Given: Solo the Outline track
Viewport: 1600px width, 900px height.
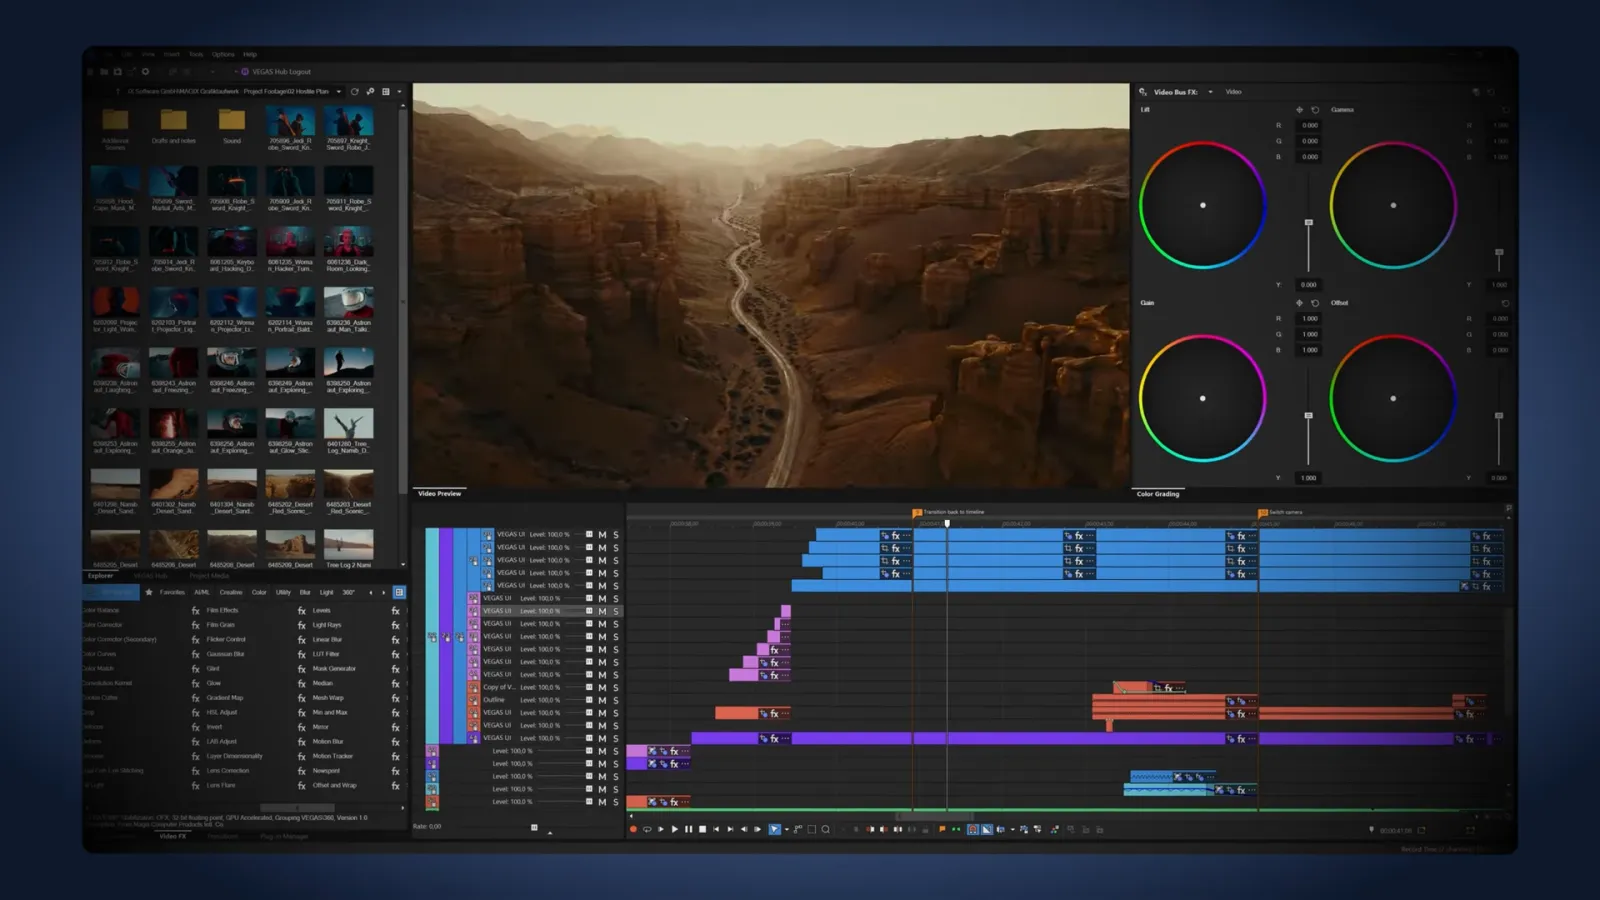Looking at the screenshot, I should pyautogui.click(x=617, y=700).
